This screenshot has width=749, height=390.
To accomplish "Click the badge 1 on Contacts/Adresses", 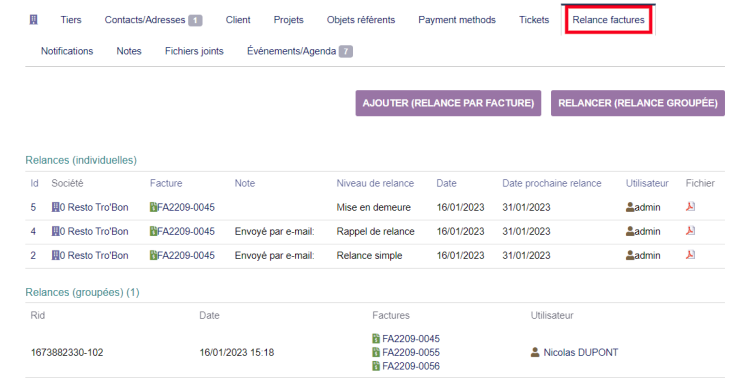I will pos(195,20).
